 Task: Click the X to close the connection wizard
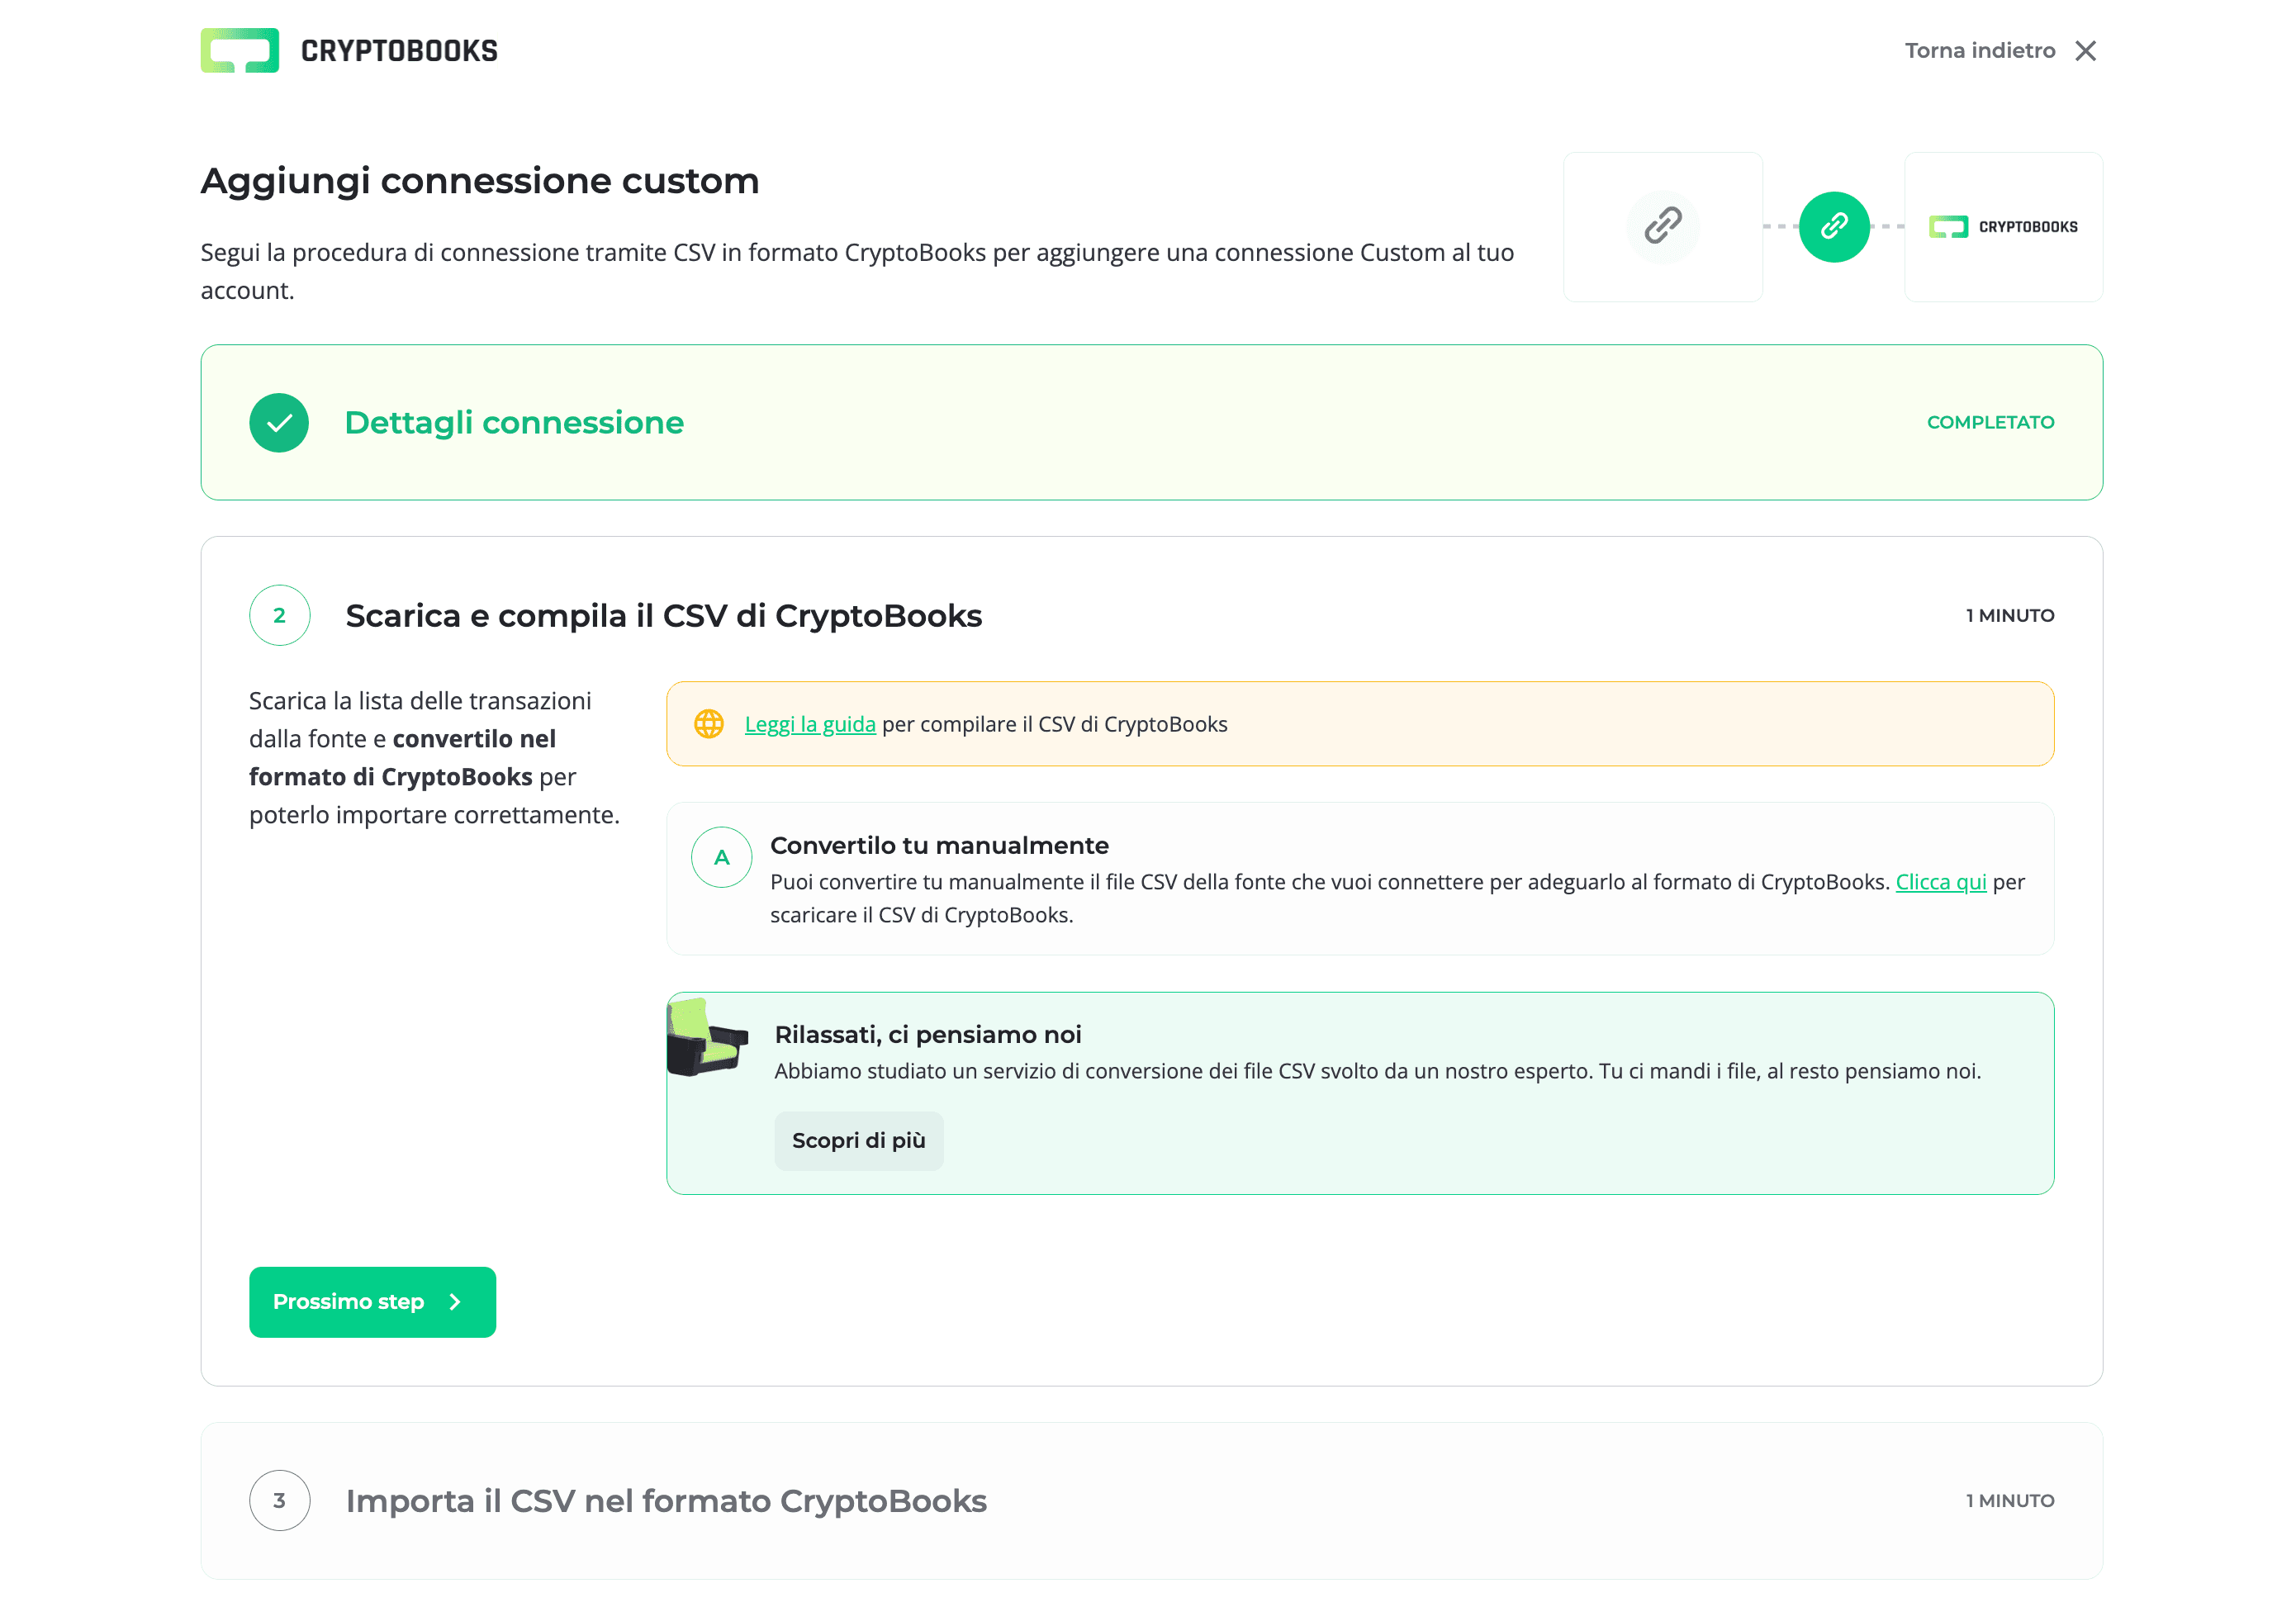click(2087, 50)
